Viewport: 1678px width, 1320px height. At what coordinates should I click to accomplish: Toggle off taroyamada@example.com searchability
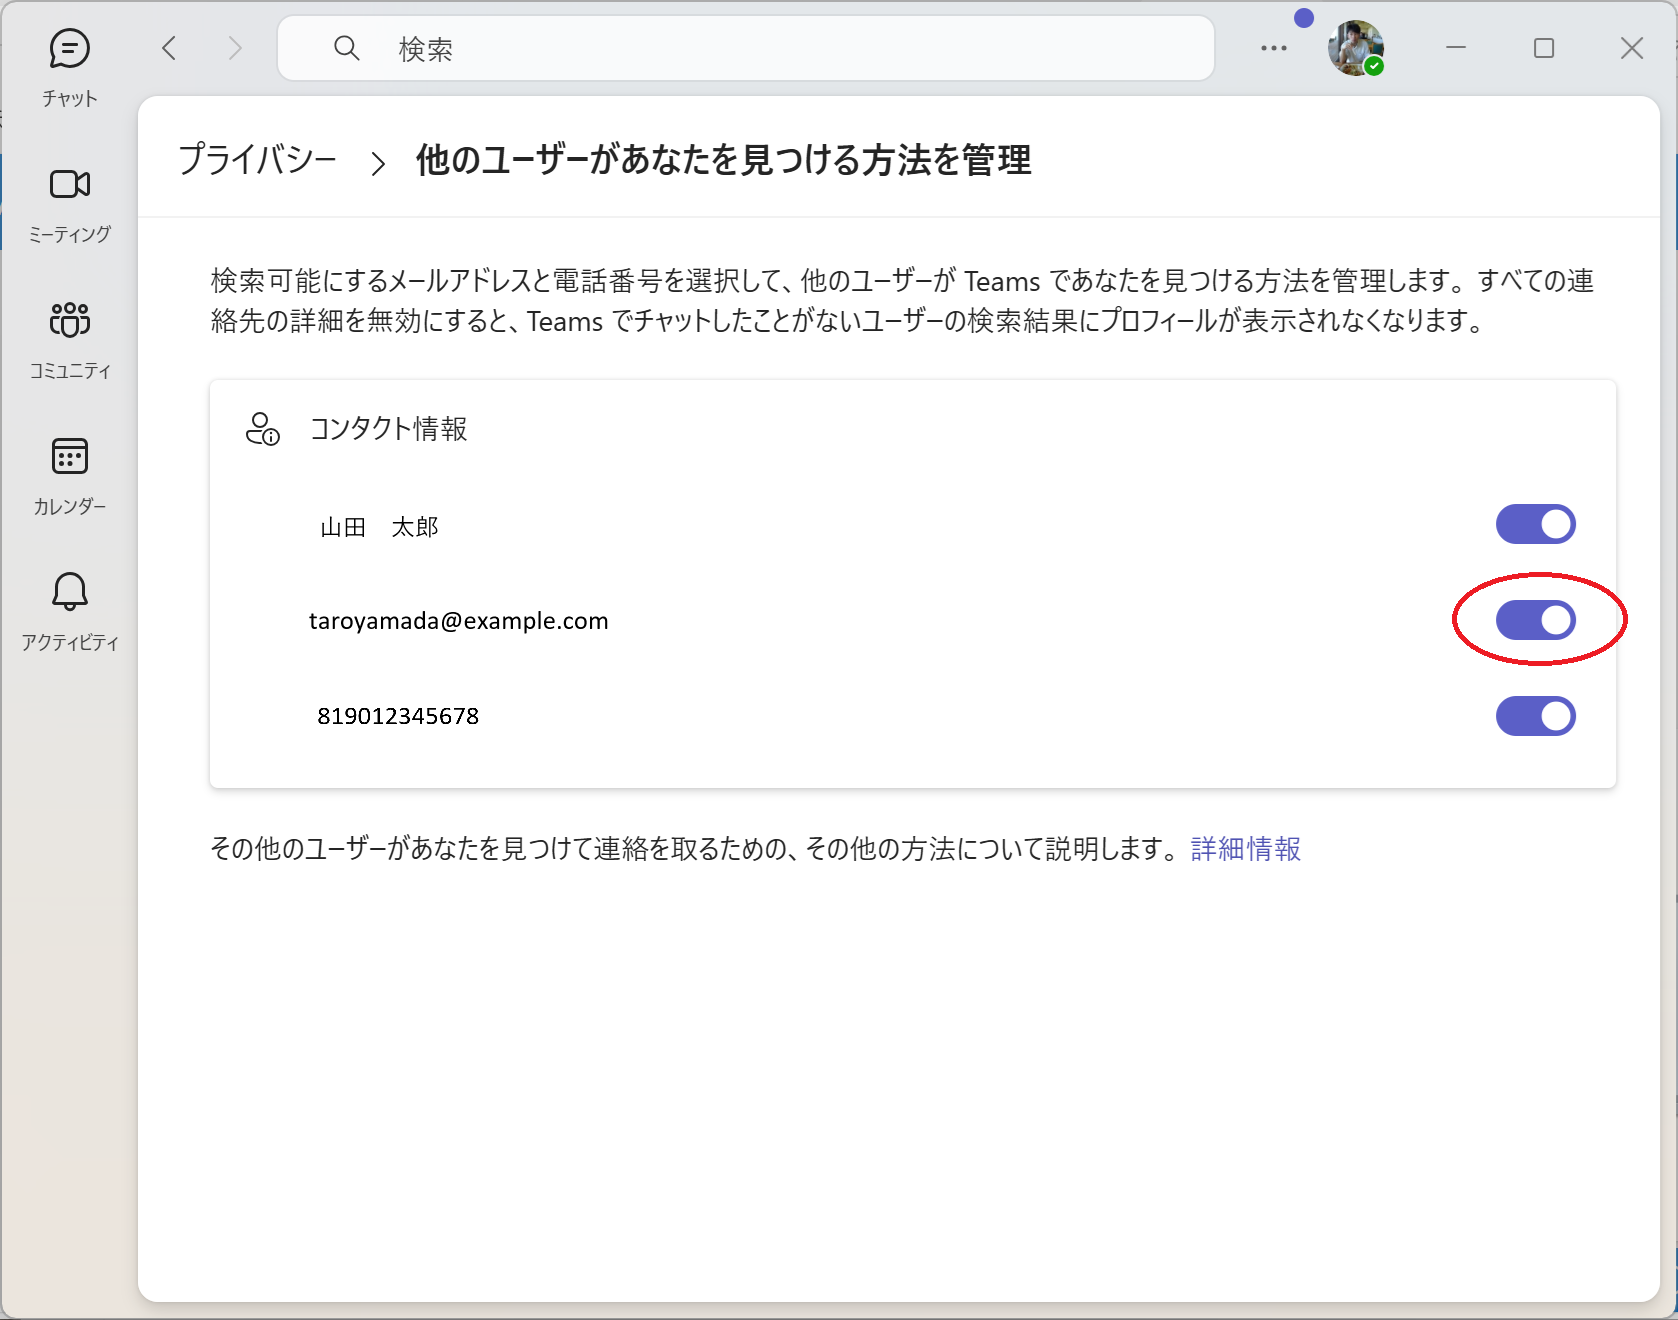tap(1535, 620)
